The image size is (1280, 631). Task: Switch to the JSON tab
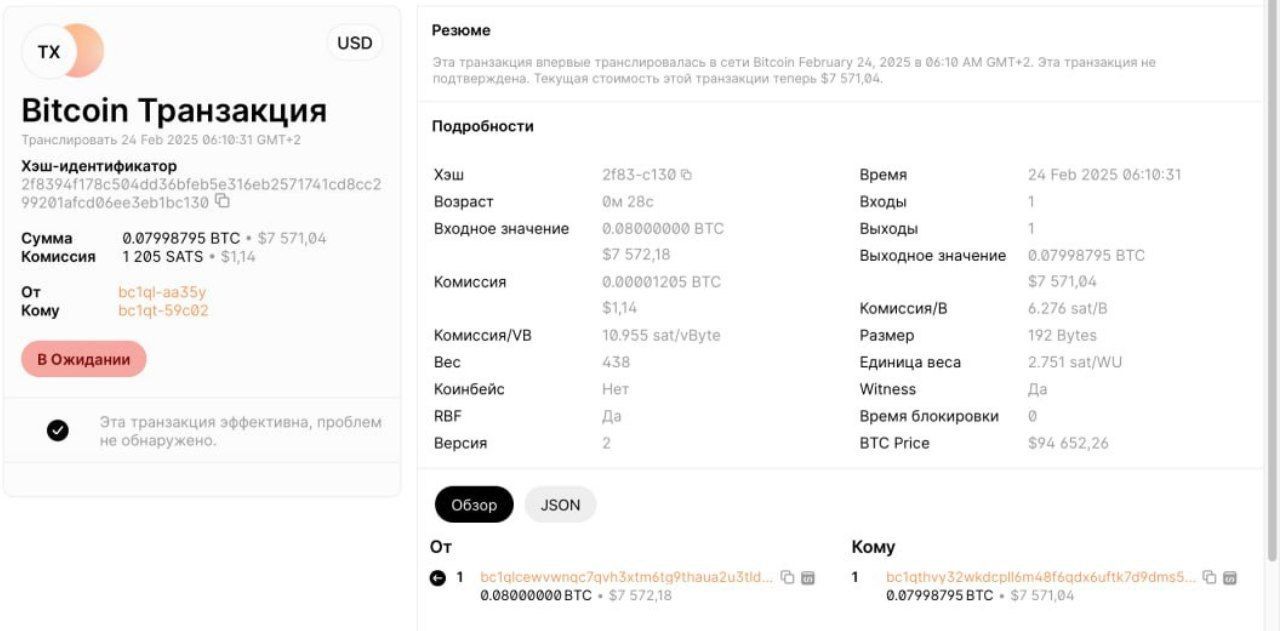(x=560, y=504)
